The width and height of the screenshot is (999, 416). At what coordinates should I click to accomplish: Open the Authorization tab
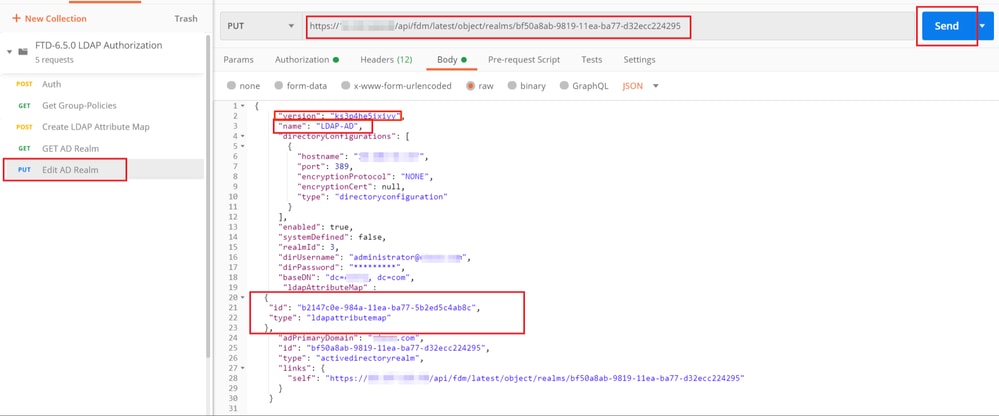point(306,60)
